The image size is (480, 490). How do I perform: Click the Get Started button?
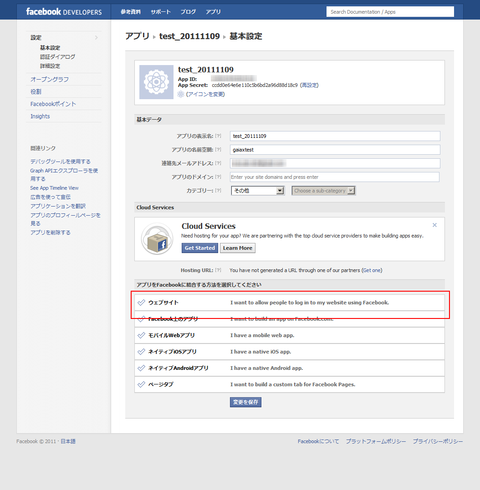coord(200,248)
